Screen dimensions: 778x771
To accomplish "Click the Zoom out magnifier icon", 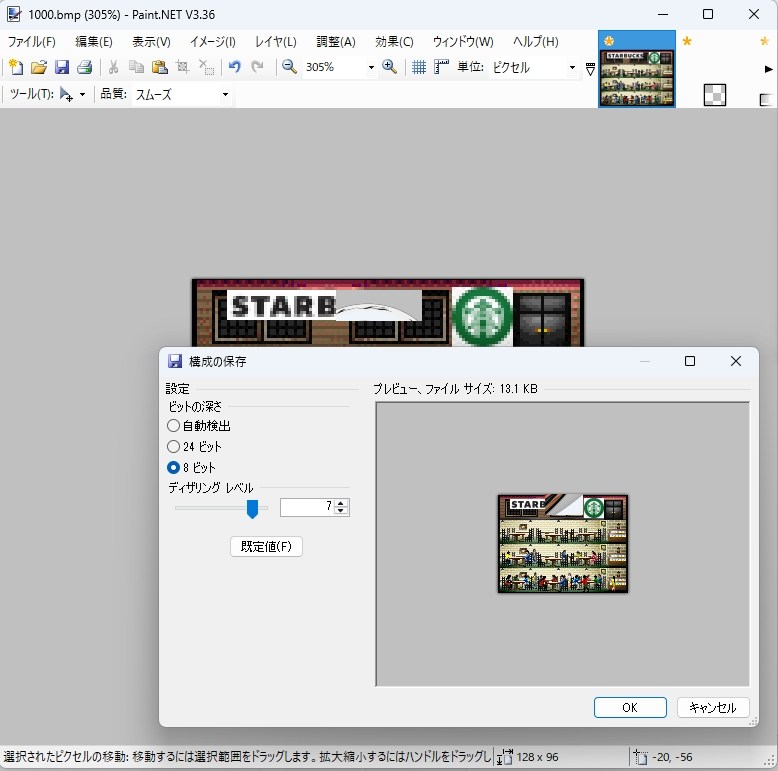I will point(289,67).
